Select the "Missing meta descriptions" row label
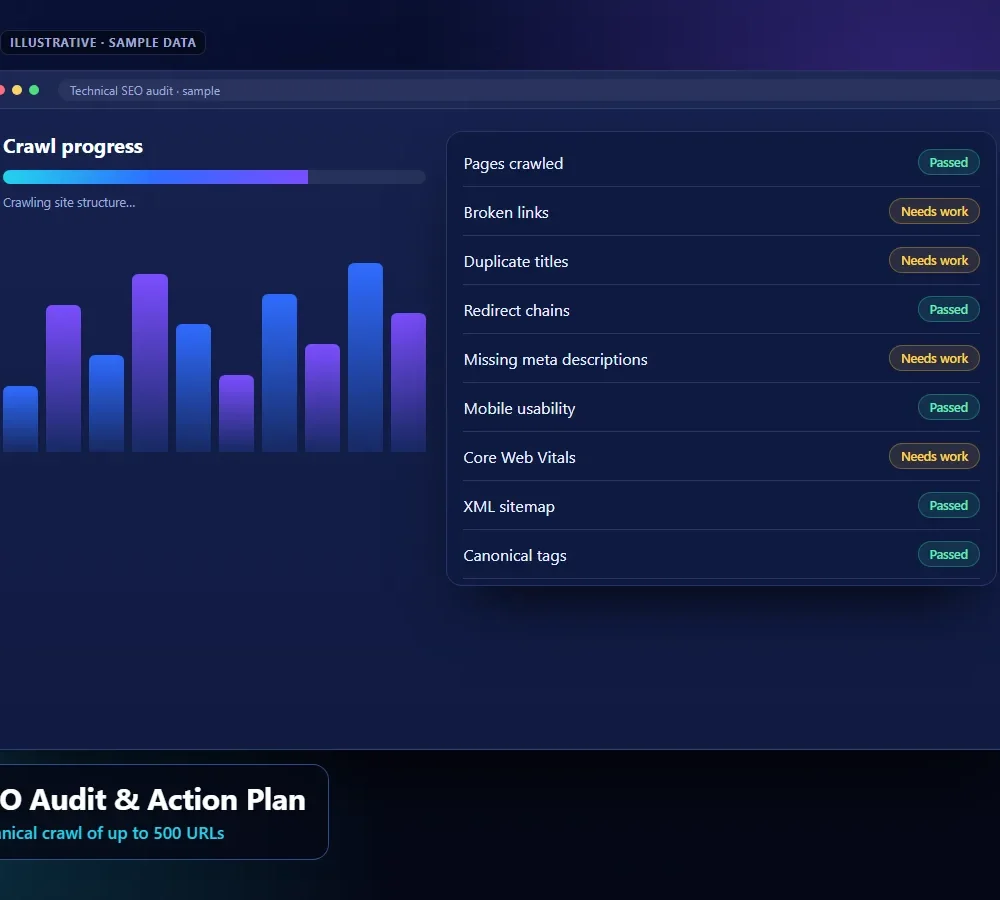Viewport: 1000px width, 900px height. [555, 360]
